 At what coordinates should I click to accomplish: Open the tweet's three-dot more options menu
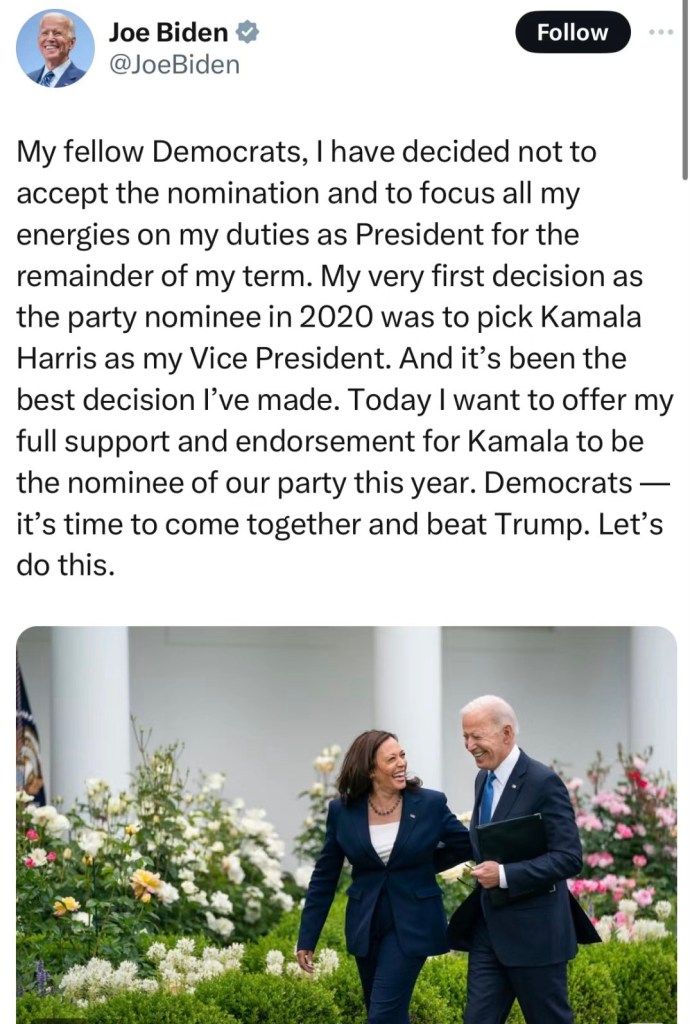661,32
